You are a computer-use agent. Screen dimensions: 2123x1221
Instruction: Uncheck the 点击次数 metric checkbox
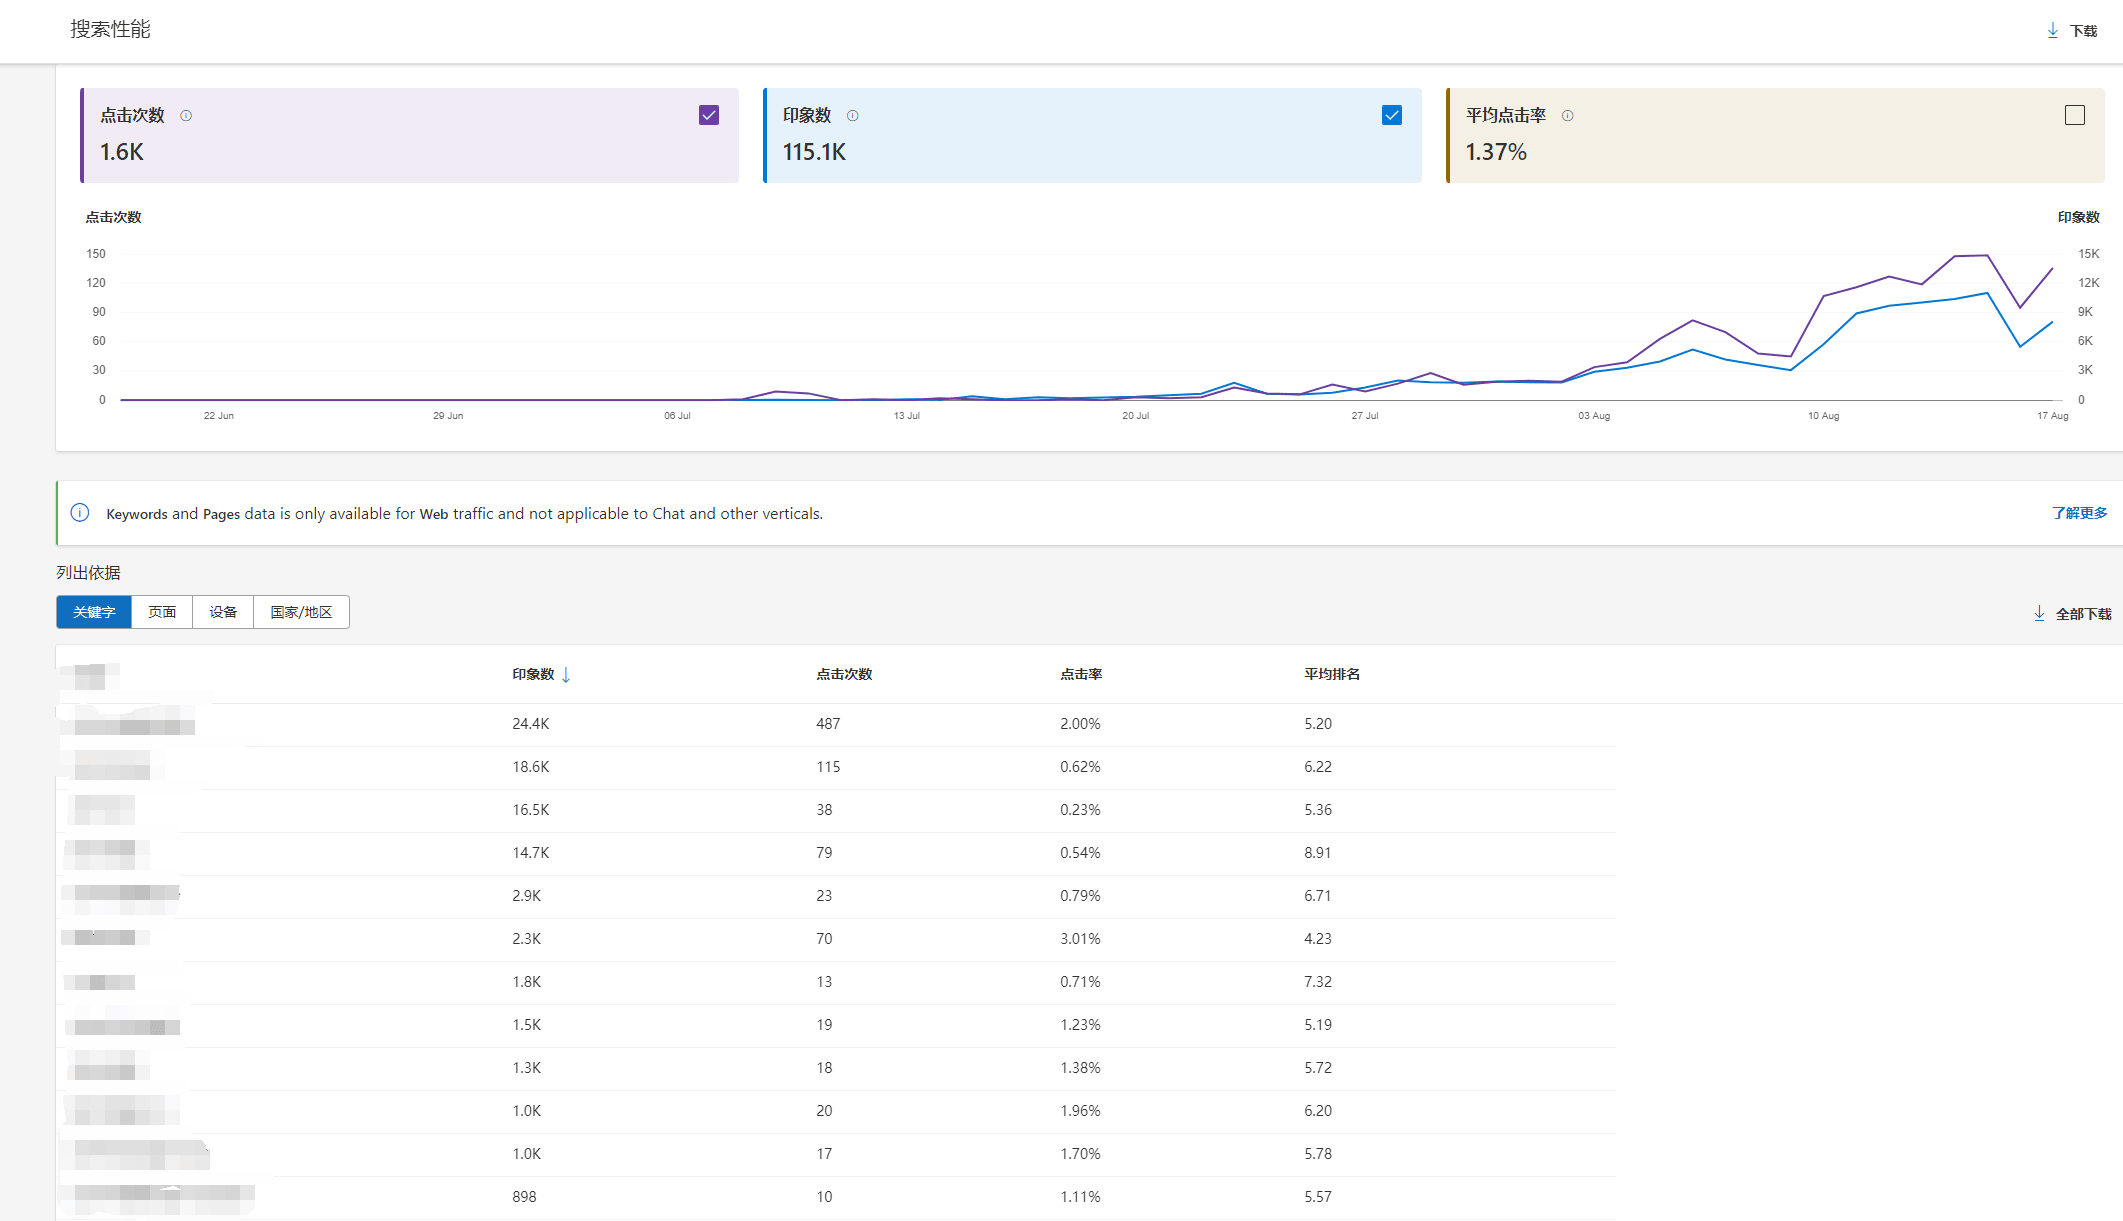[709, 115]
